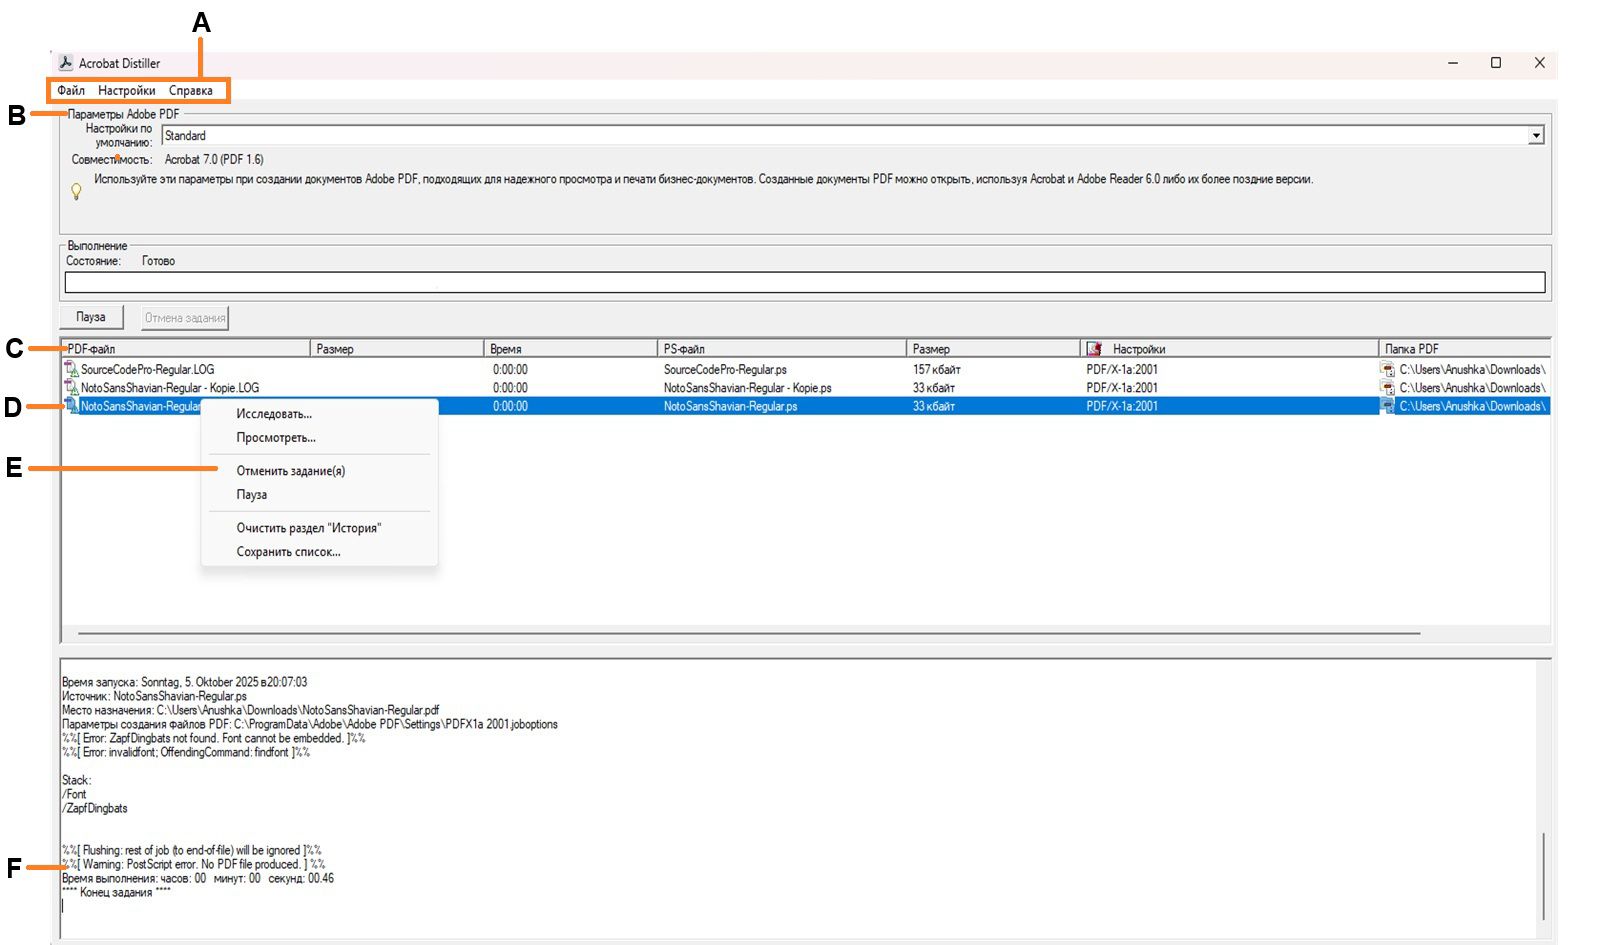Click the NotoSansShavian-Regular - Kopie.ps cell
This screenshot has height=945, width=1600.
click(x=748, y=388)
